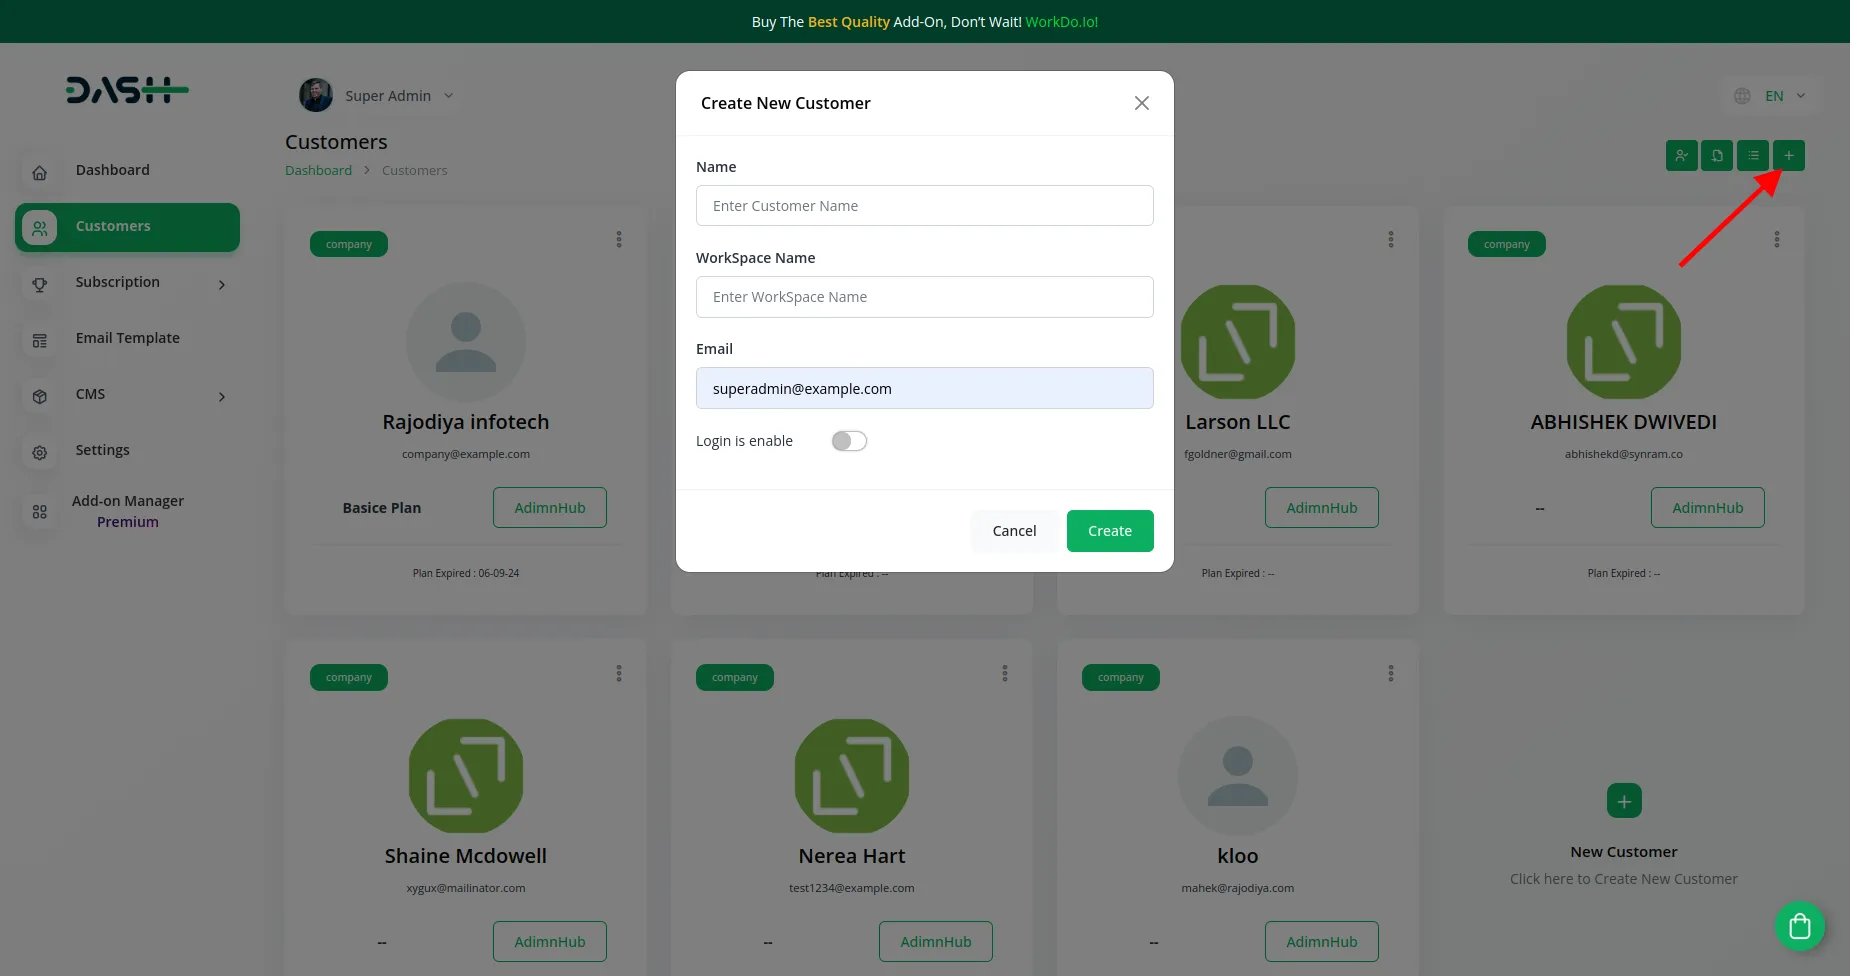Open Email Template in sidebar
This screenshot has width=1850, height=976.
tap(127, 338)
